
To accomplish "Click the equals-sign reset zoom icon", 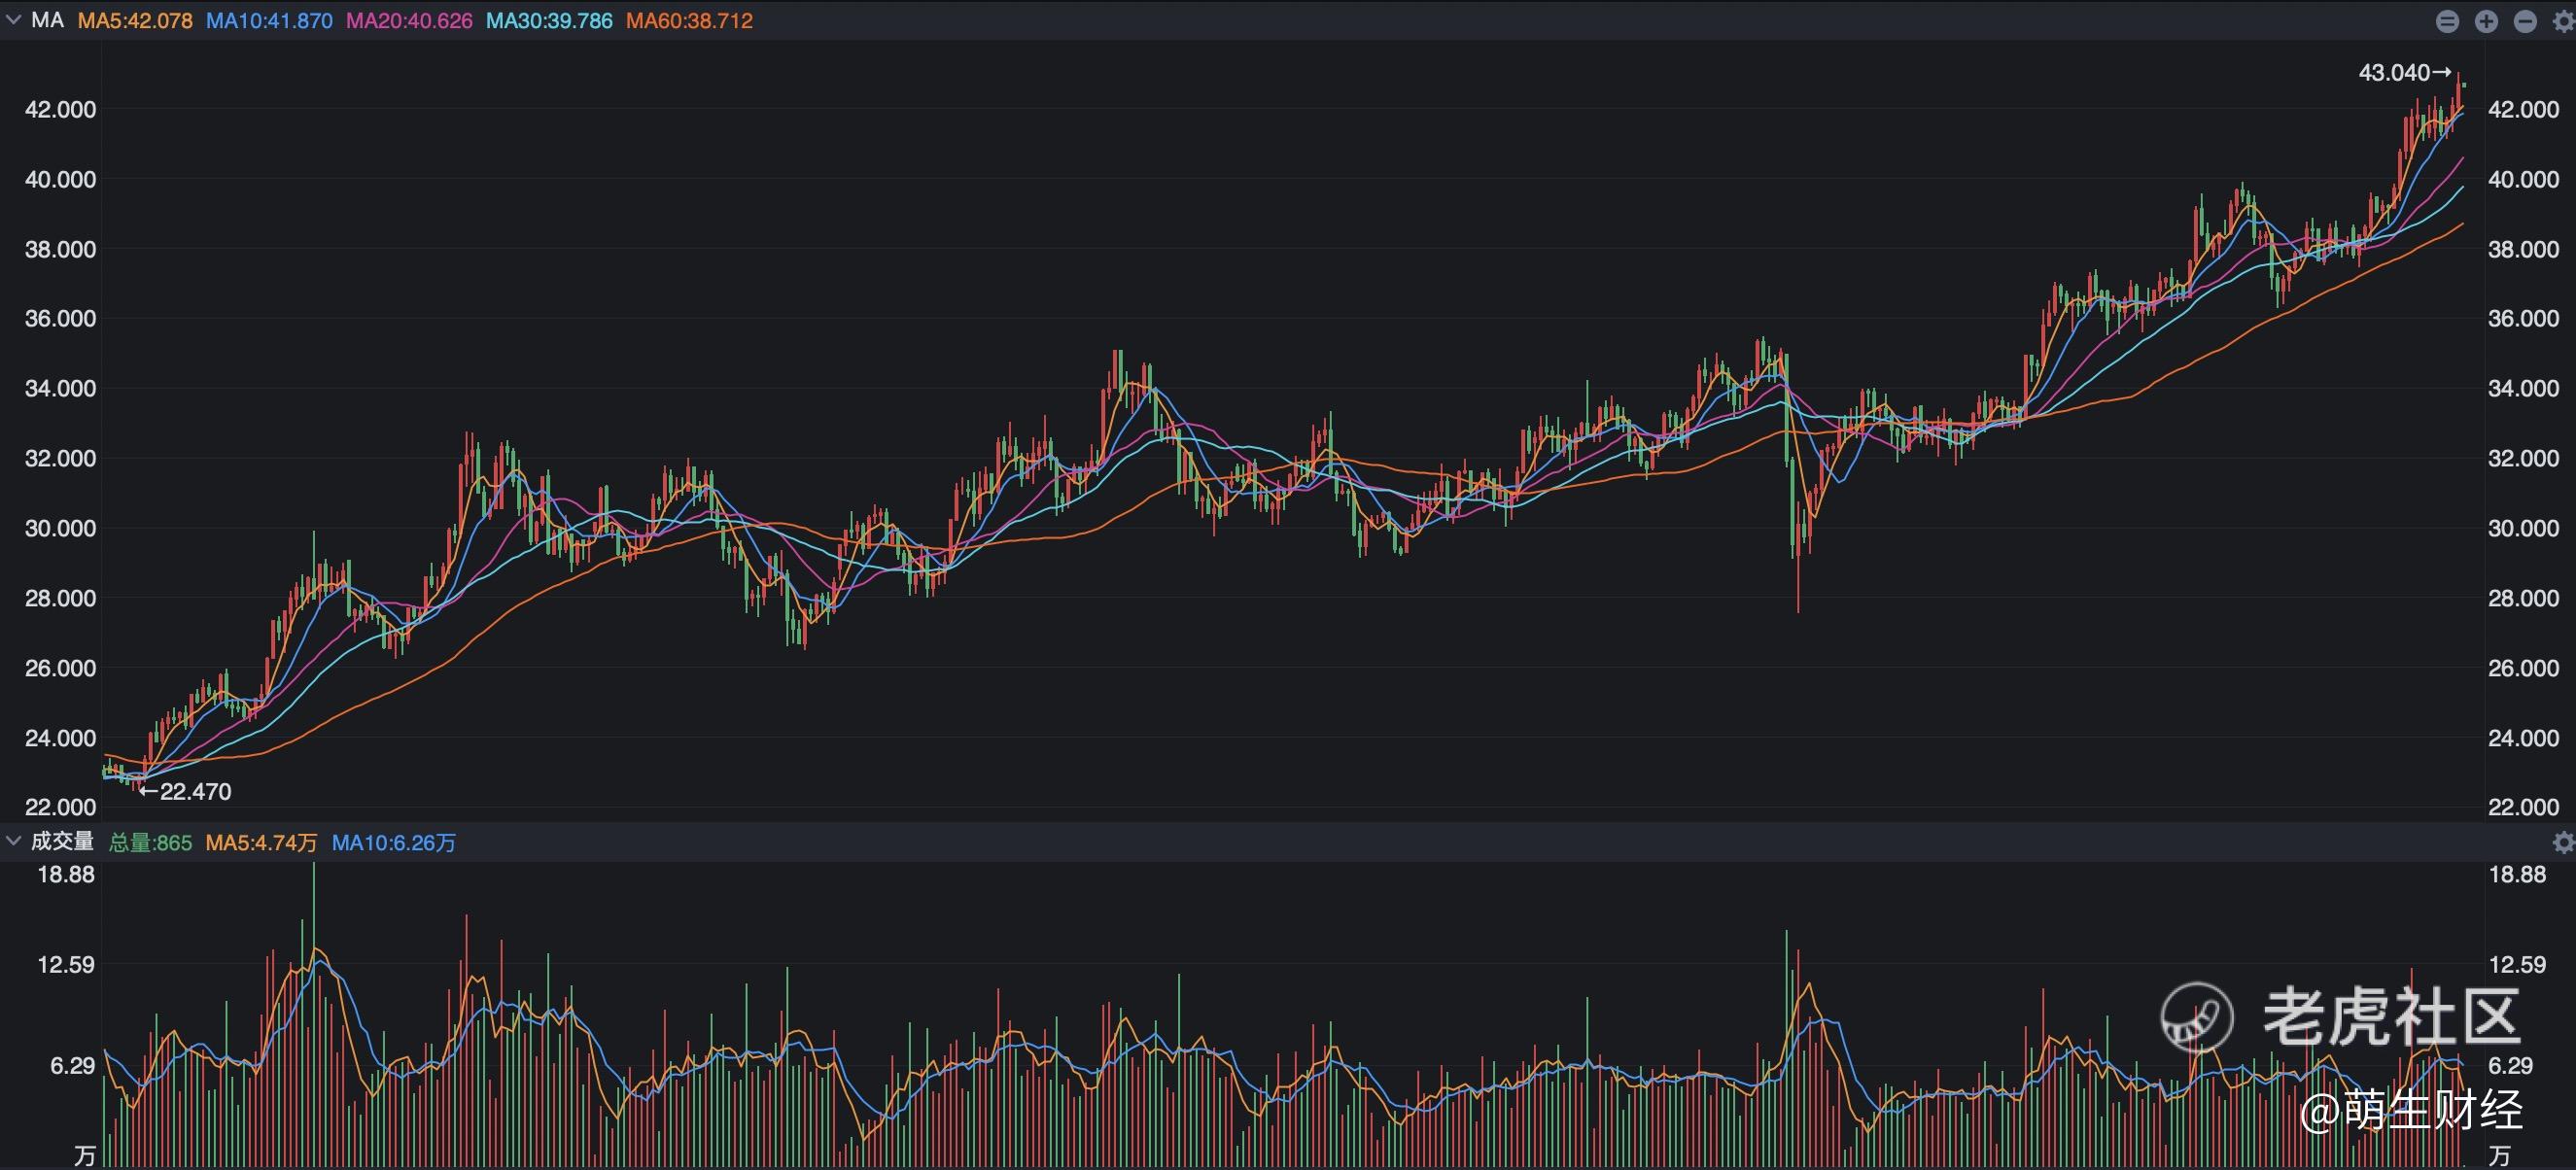I will click(2447, 21).
